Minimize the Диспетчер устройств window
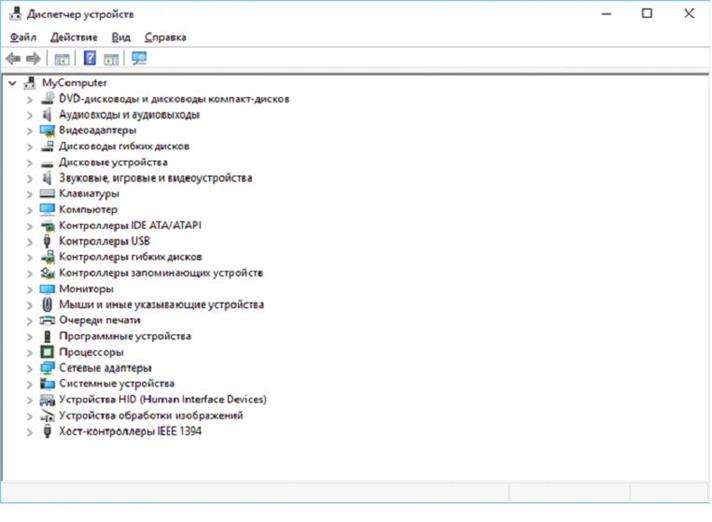 pos(606,14)
